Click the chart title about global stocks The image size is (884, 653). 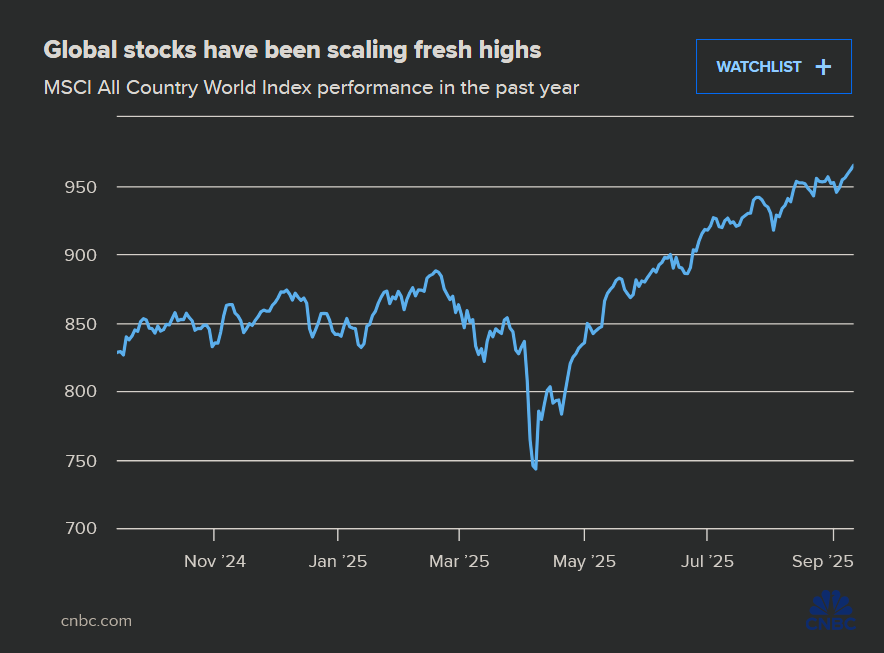[292, 50]
